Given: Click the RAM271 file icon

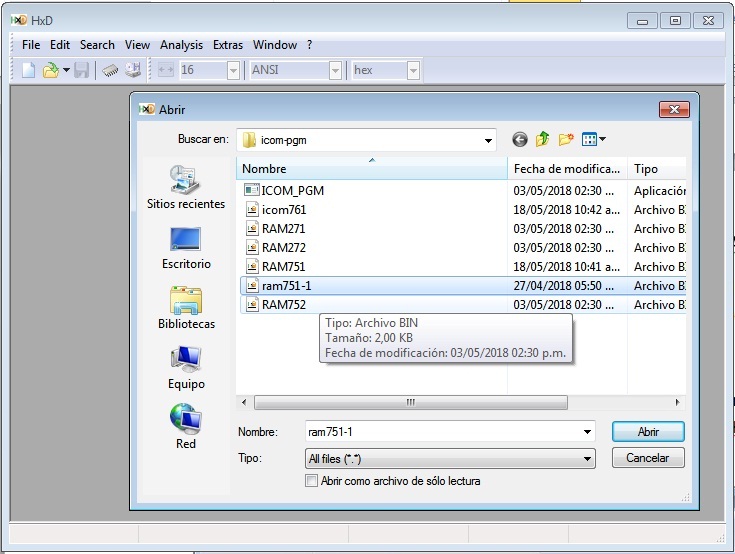Looking at the screenshot, I should pyautogui.click(x=252, y=228).
